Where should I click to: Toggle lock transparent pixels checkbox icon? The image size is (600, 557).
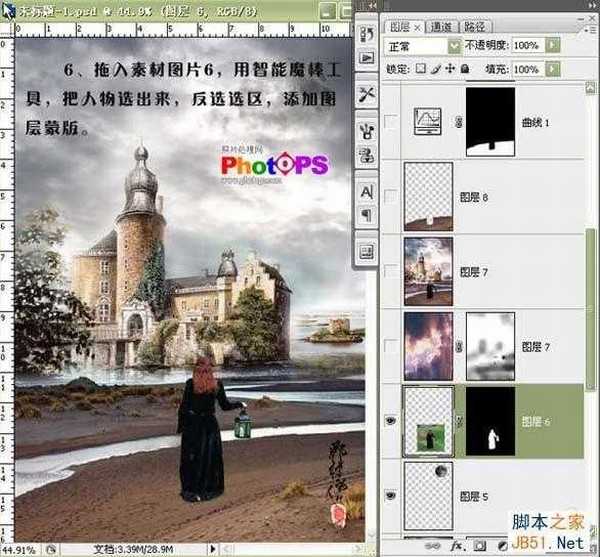click(421, 69)
